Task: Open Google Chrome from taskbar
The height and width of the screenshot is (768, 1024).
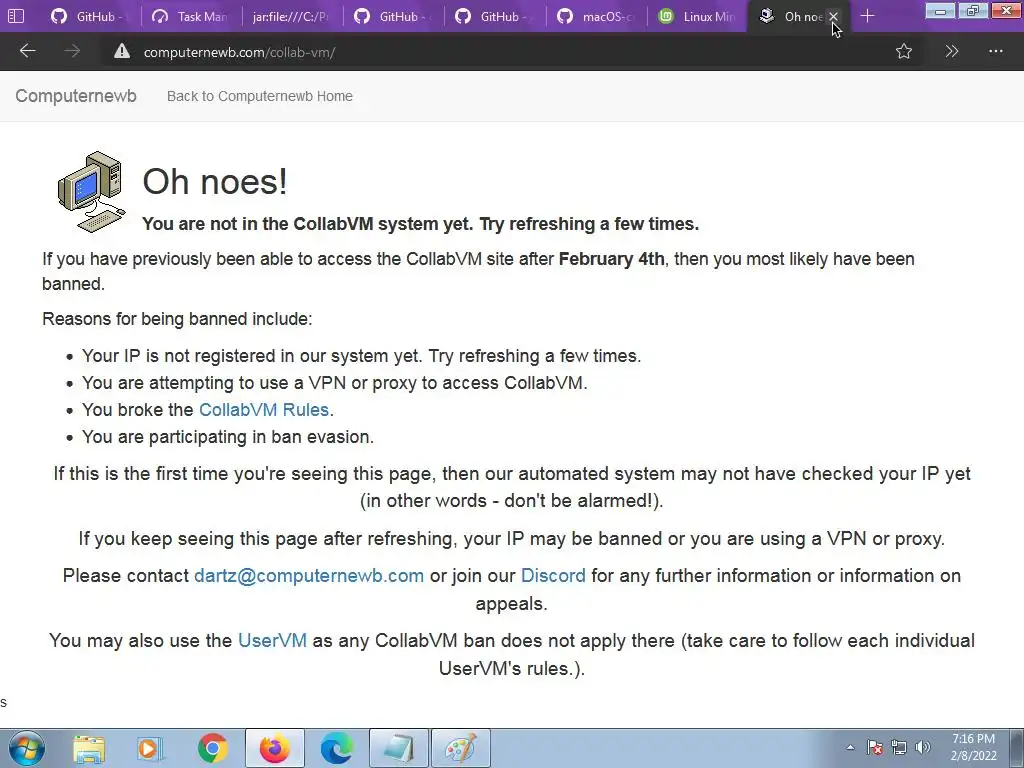Action: click(x=212, y=748)
